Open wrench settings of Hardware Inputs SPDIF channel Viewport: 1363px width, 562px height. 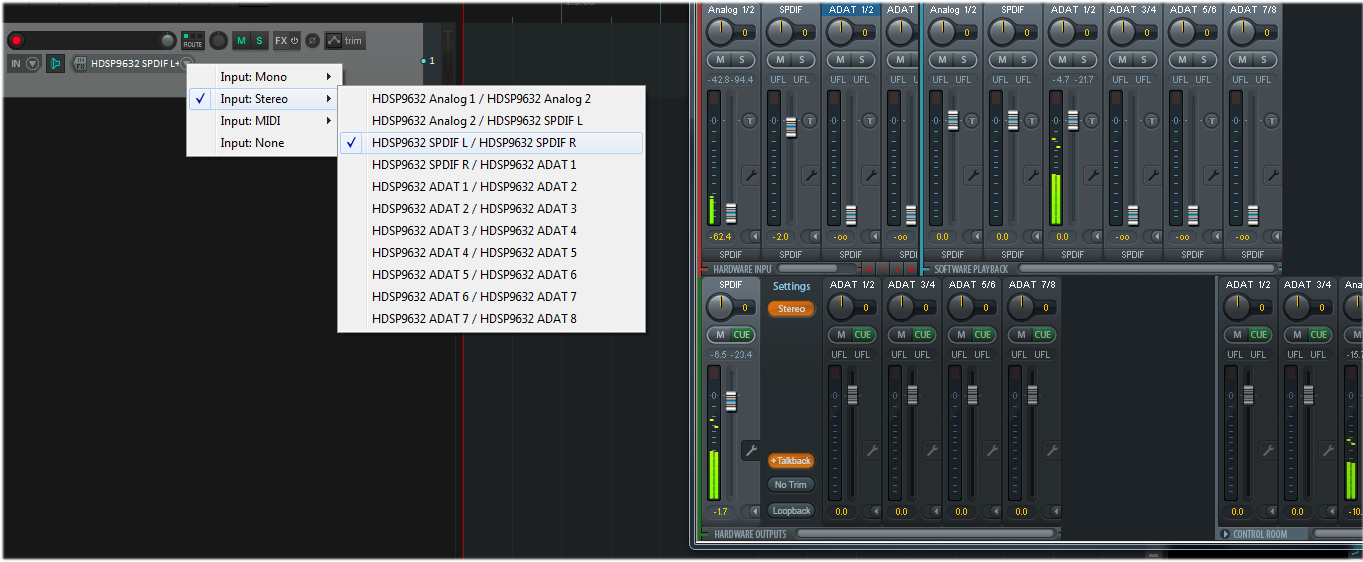tap(810, 175)
